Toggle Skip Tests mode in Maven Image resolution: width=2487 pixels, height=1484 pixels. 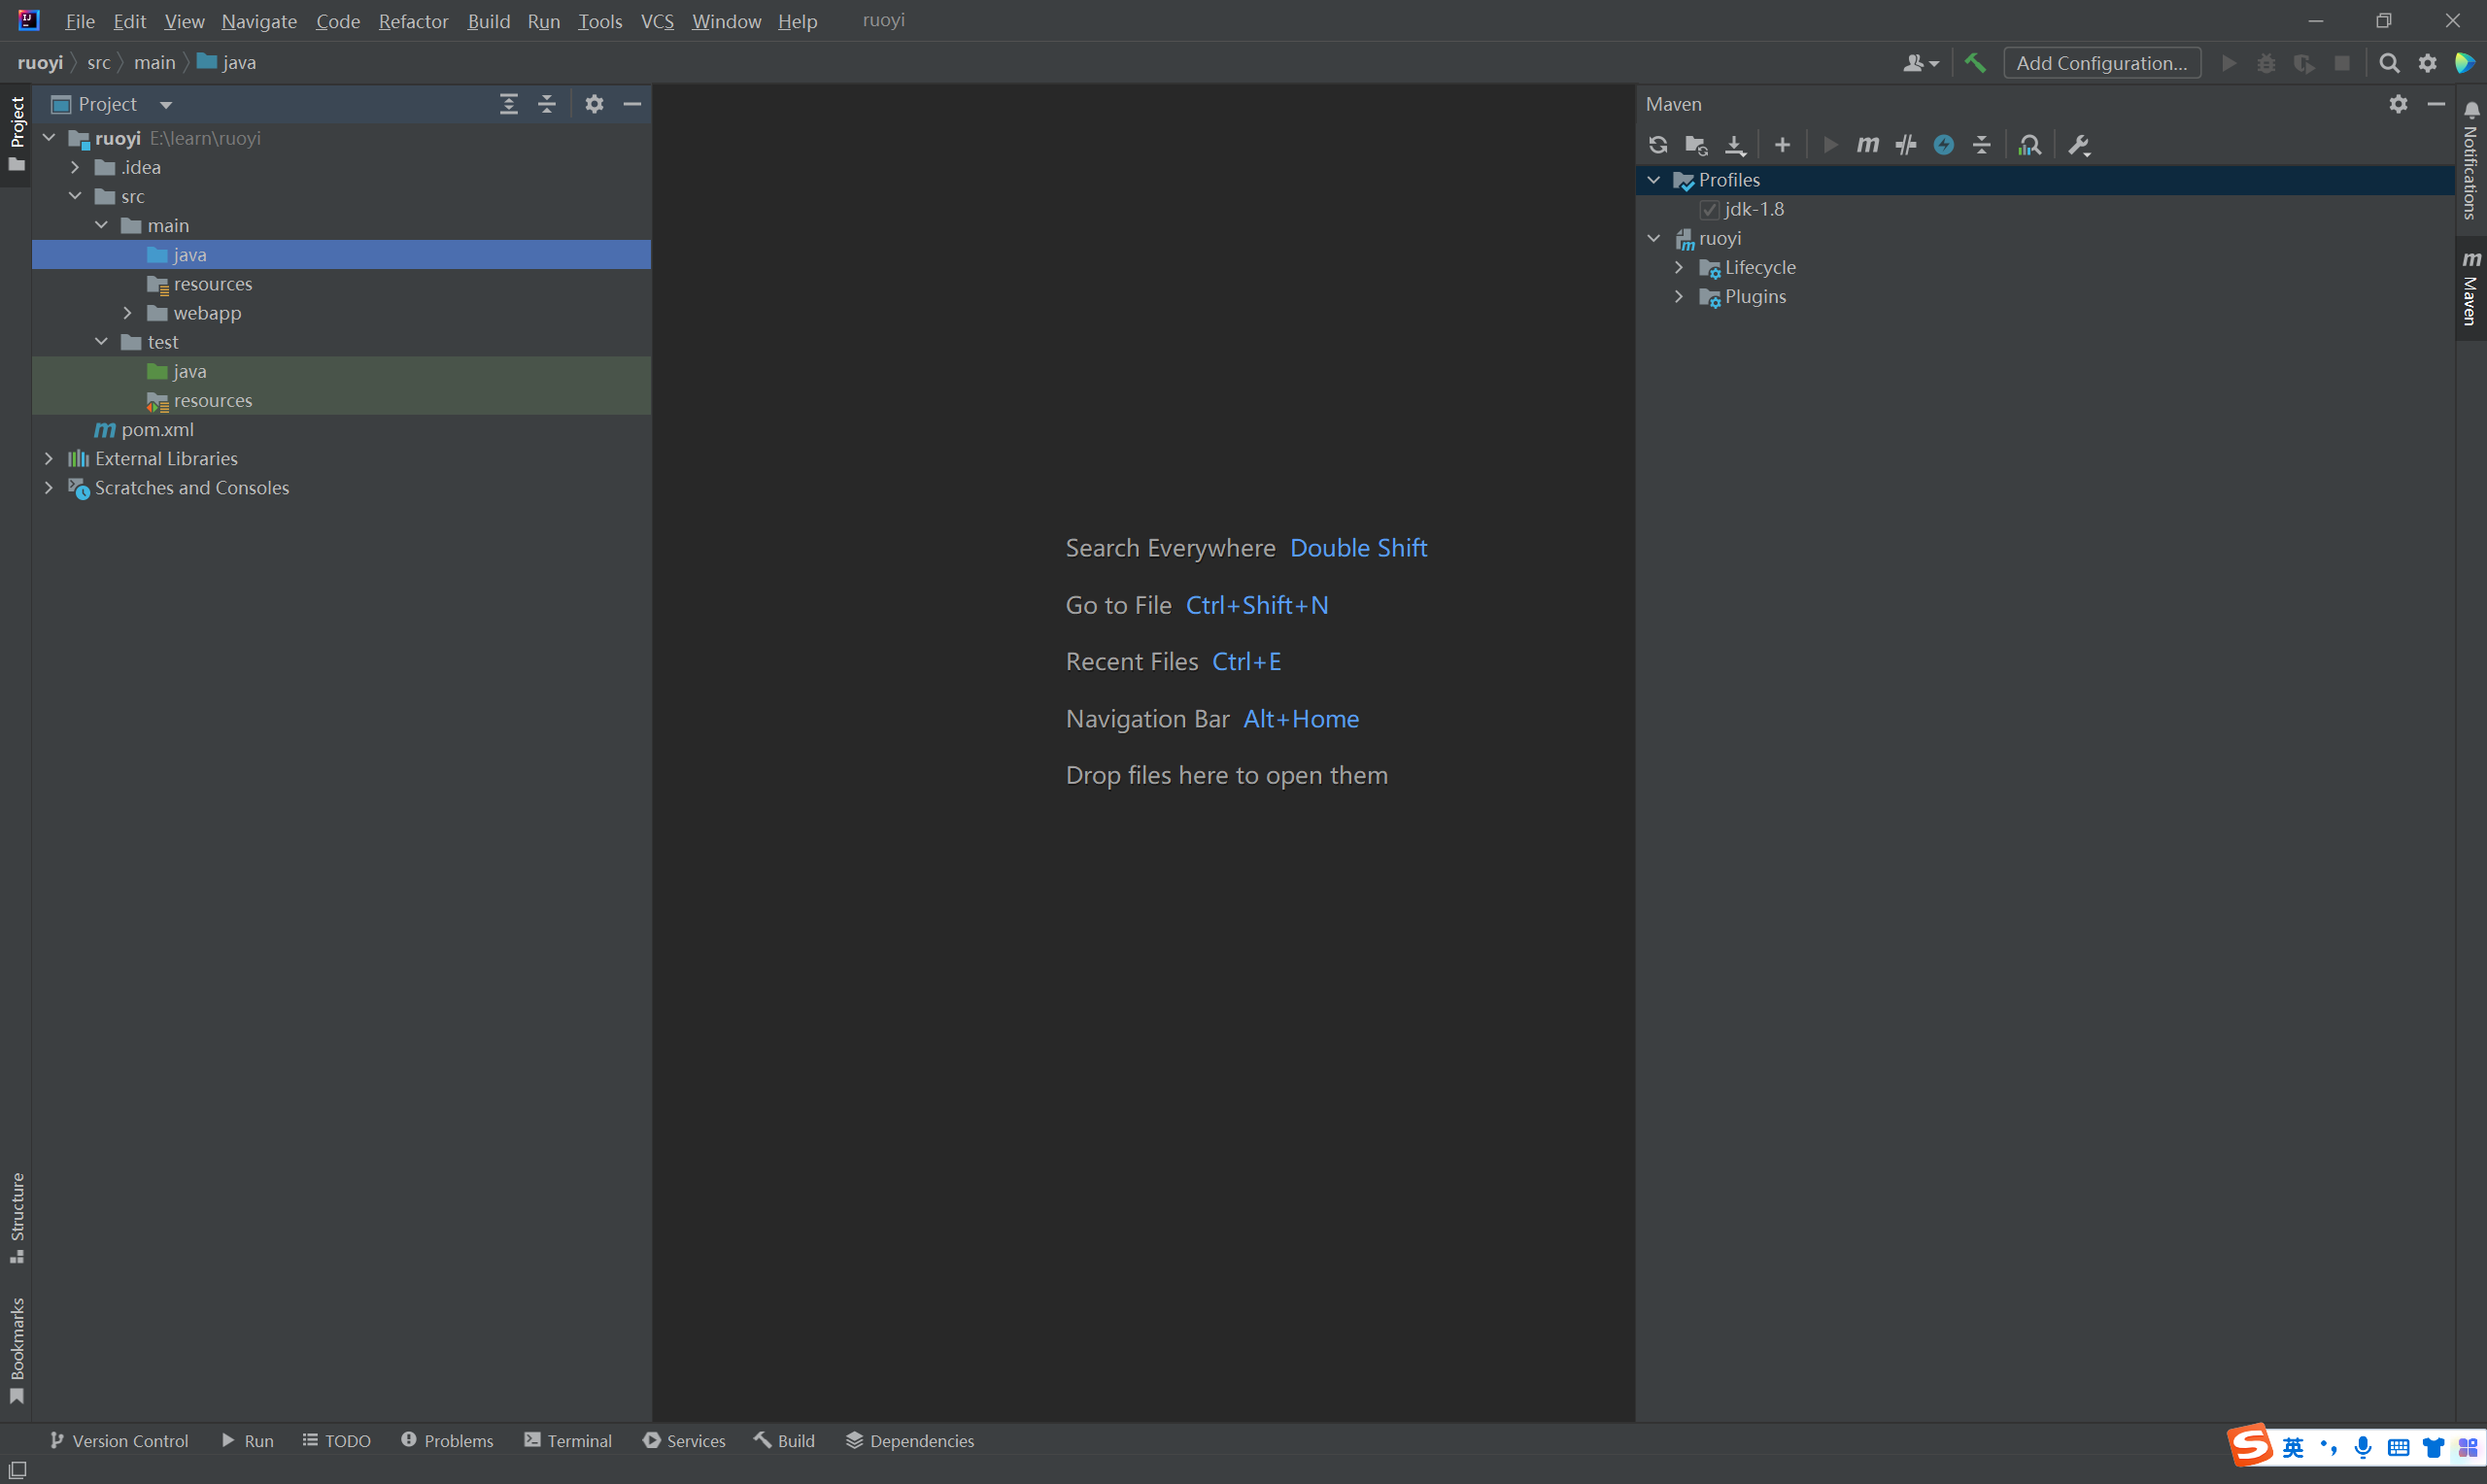[1943, 145]
